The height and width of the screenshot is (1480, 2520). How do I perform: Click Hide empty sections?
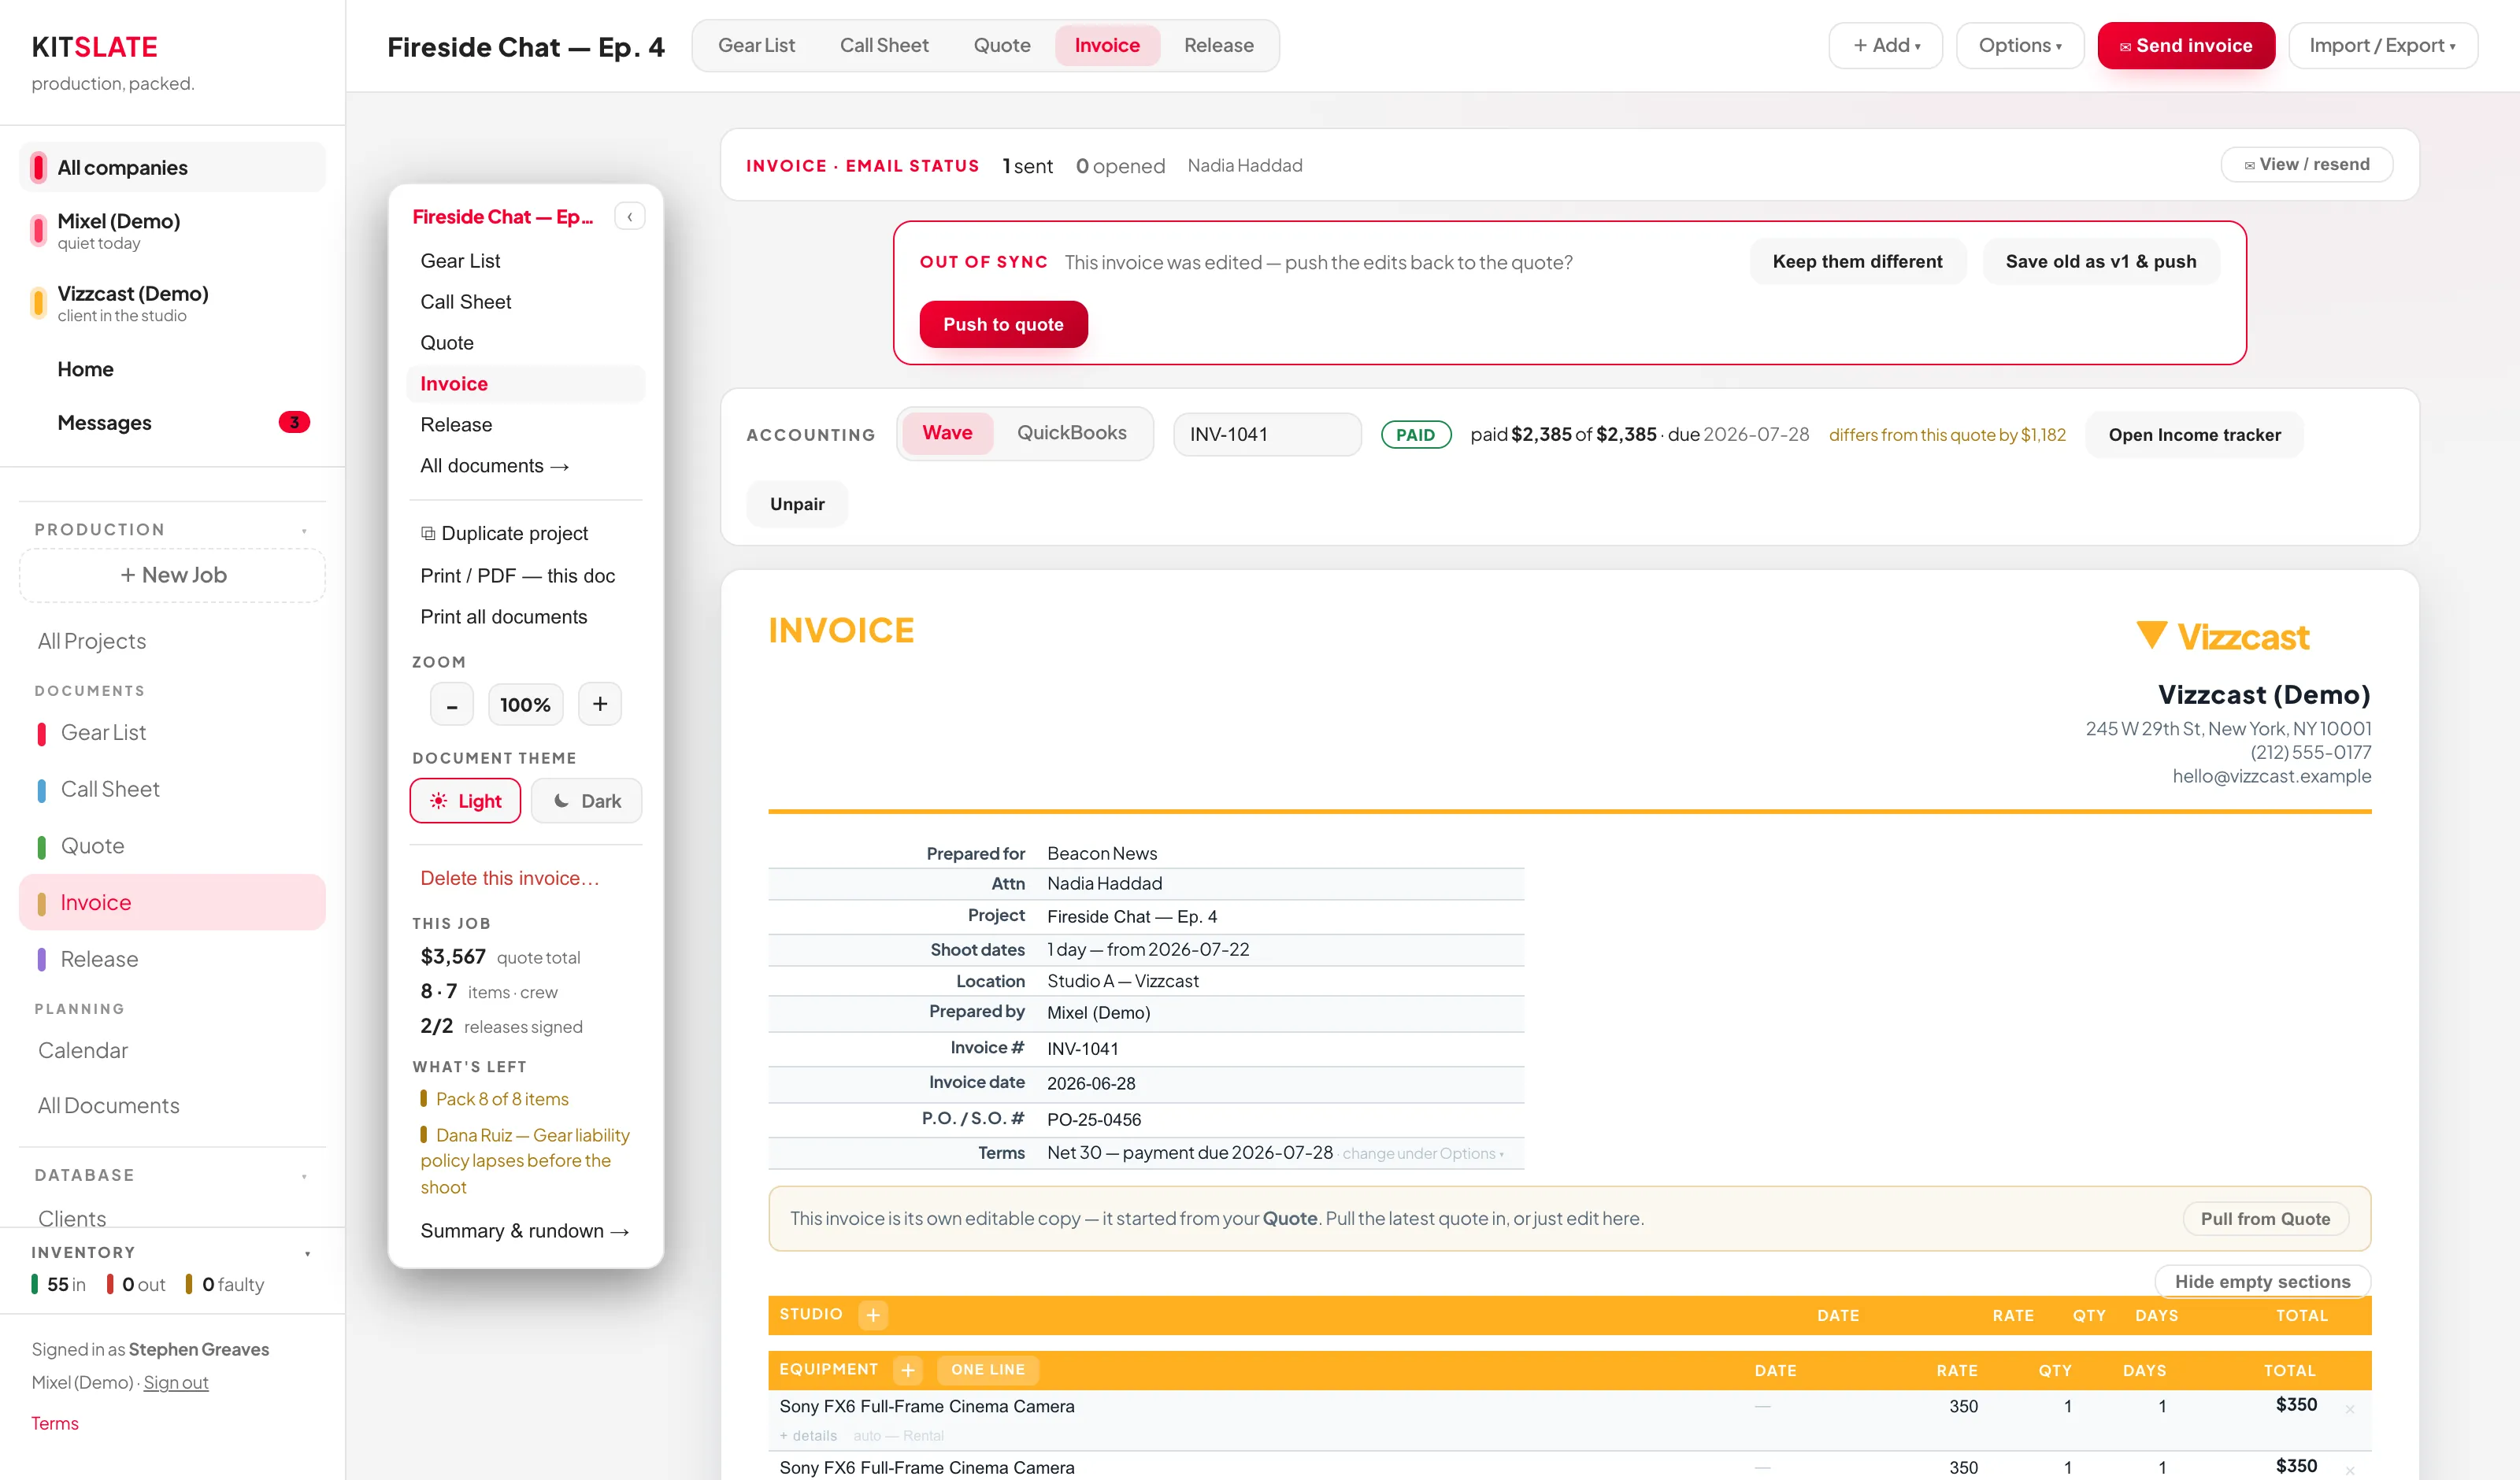point(2262,1281)
